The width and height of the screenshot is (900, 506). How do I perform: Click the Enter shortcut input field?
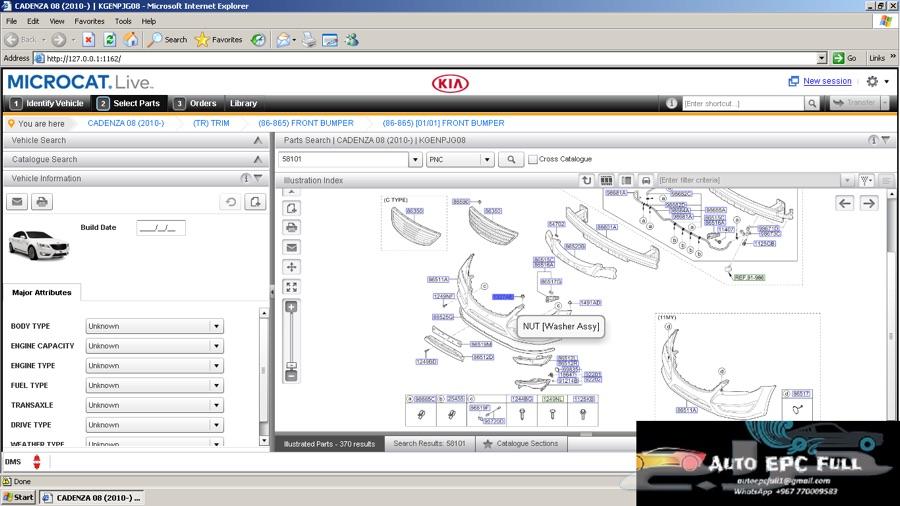click(743, 103)
